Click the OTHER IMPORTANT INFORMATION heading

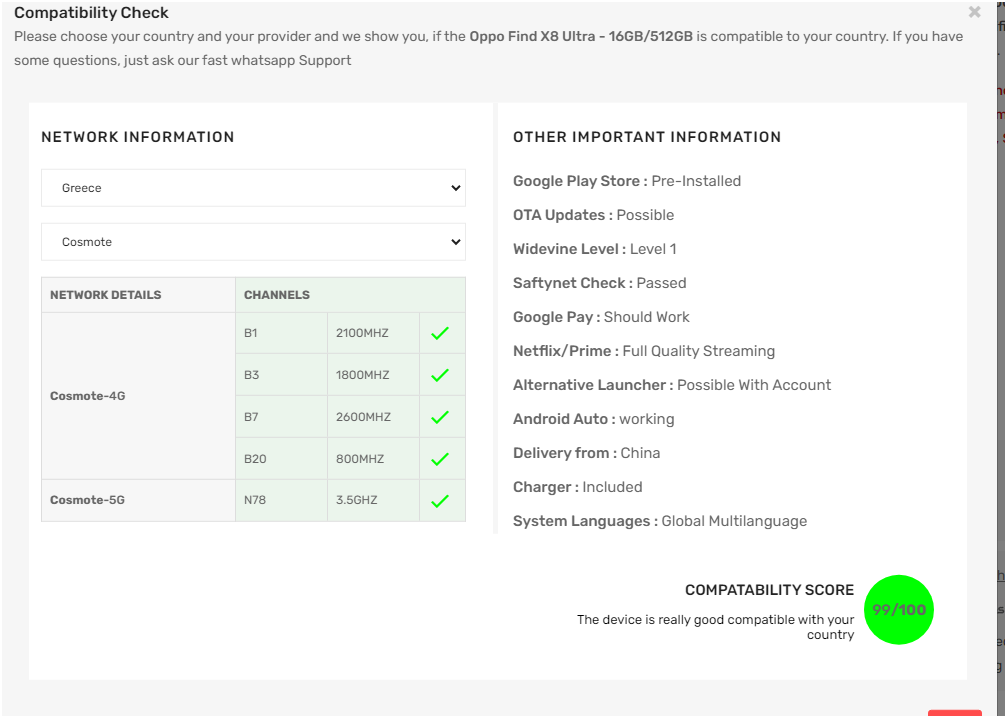647,137
